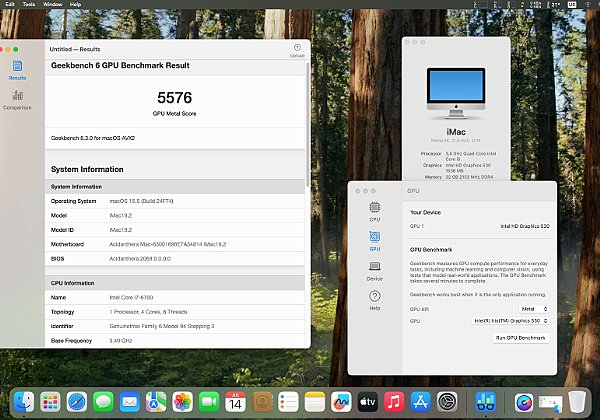Launch Music app from the dock

click(x=392, y=401)
